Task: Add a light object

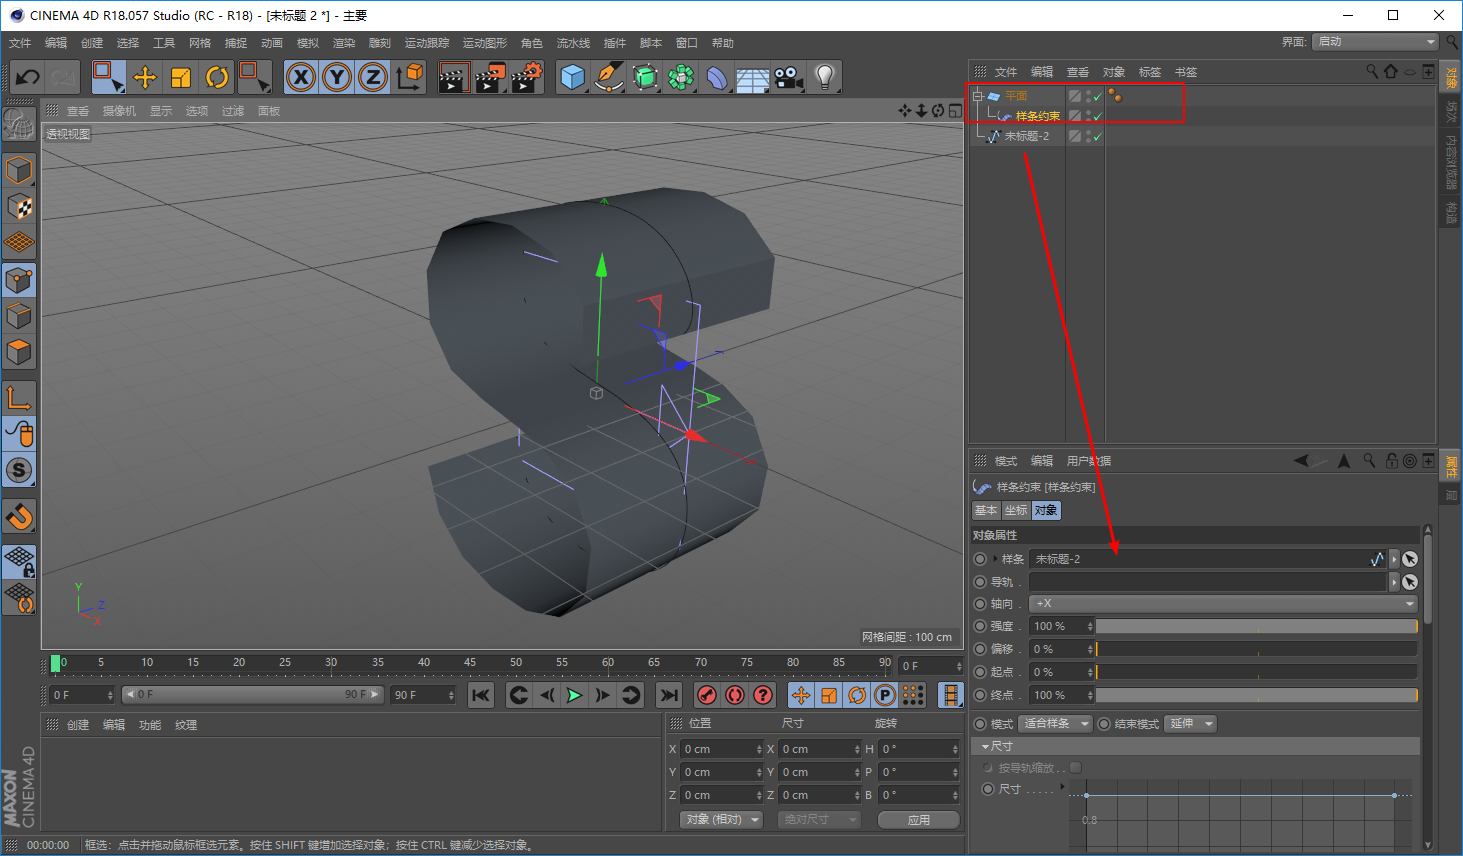Action: point(825,77)
